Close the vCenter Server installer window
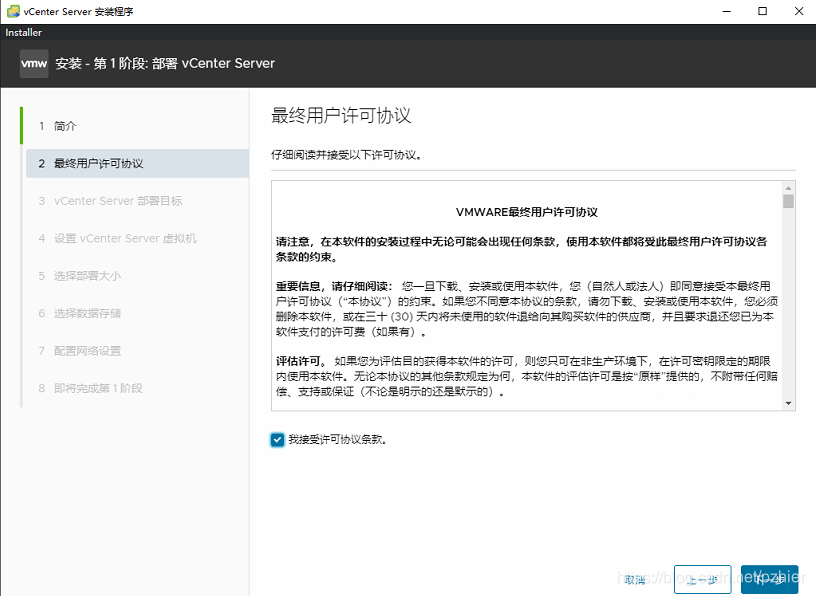Viewport: 816px width, 596px height. pyautogui.click(x=799, y=11)
